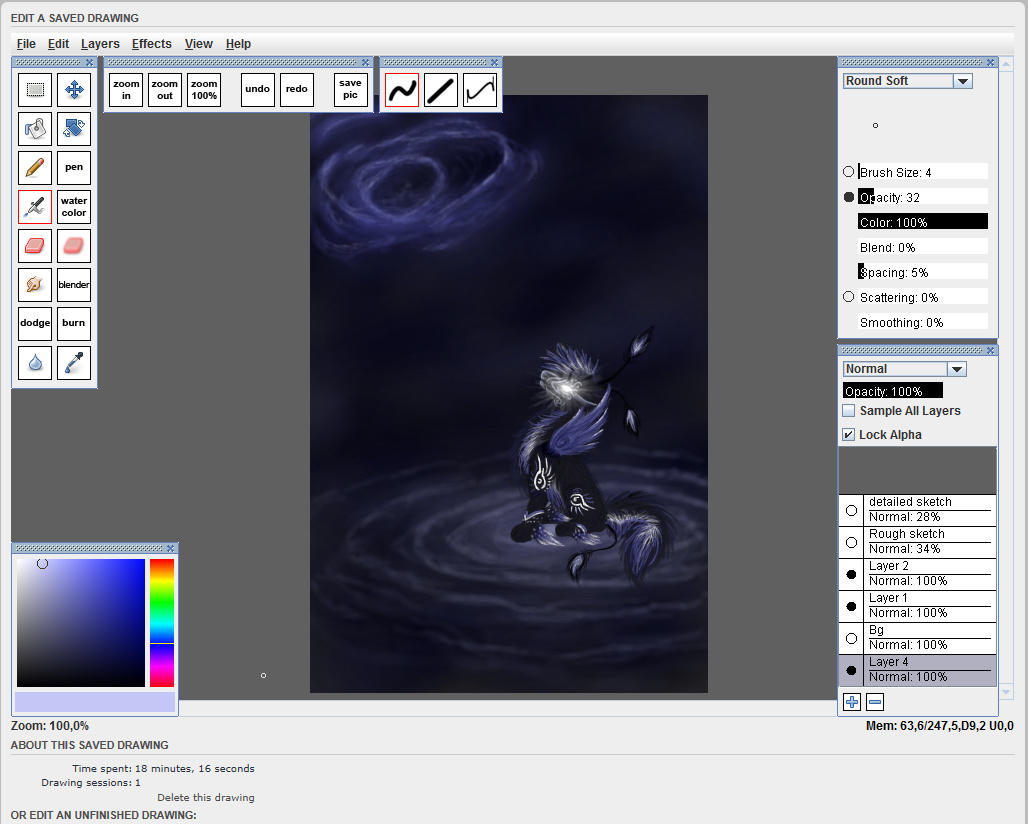Image resolution: width=1028 pixels, height=824 pixels.
Task: Show the detailed sketch layer
Action: pos(852,510)
